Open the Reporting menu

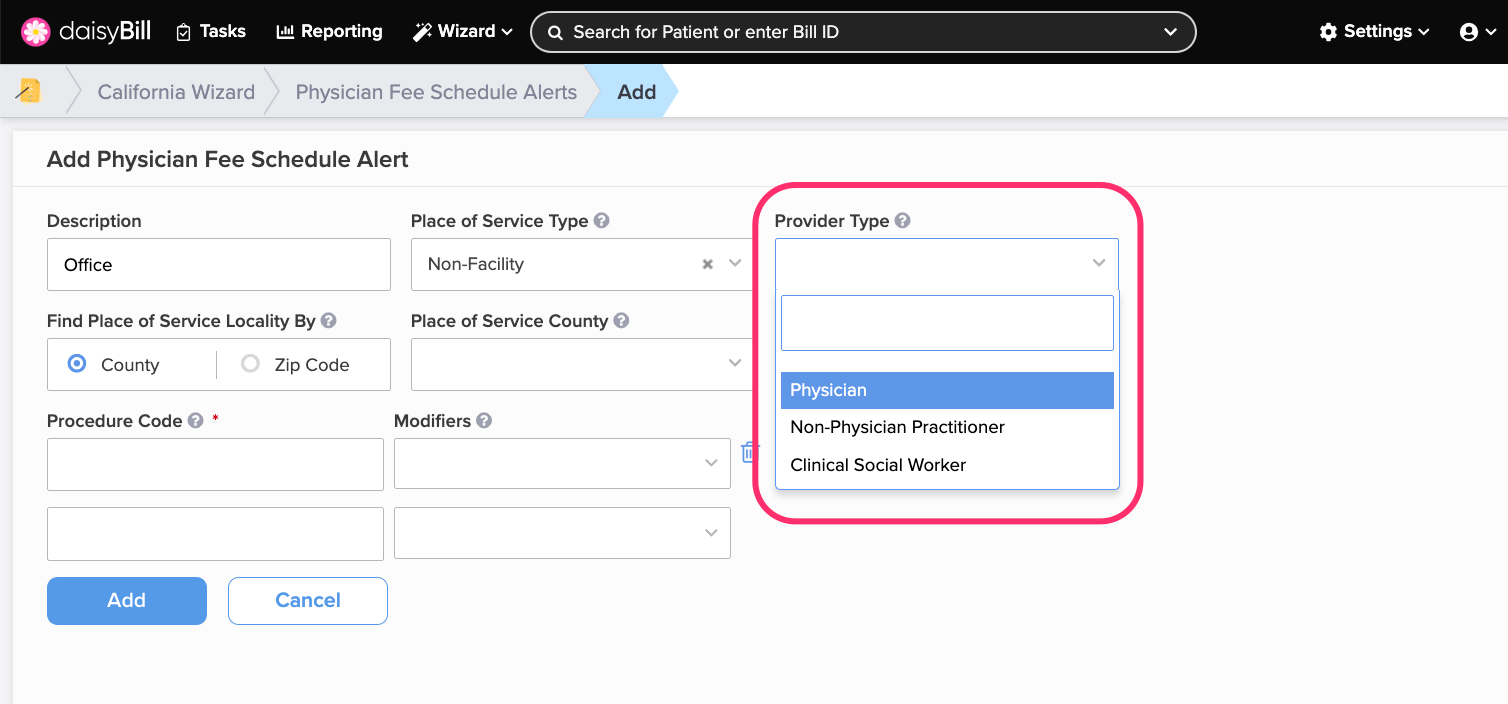pyautogui.click(x=329, y=32)
